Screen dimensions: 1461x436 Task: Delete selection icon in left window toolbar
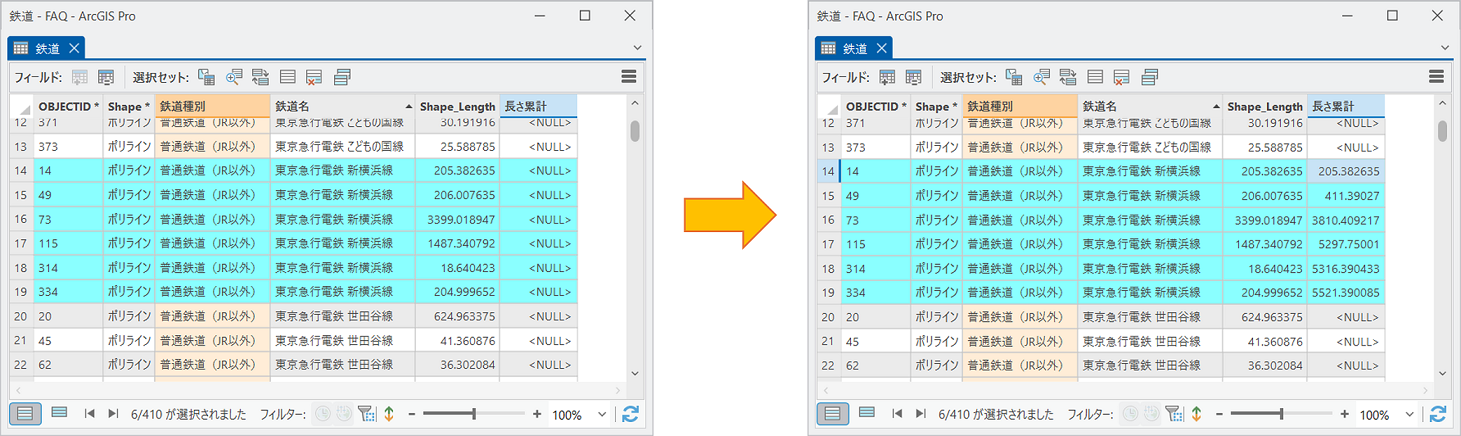[314, 77]
